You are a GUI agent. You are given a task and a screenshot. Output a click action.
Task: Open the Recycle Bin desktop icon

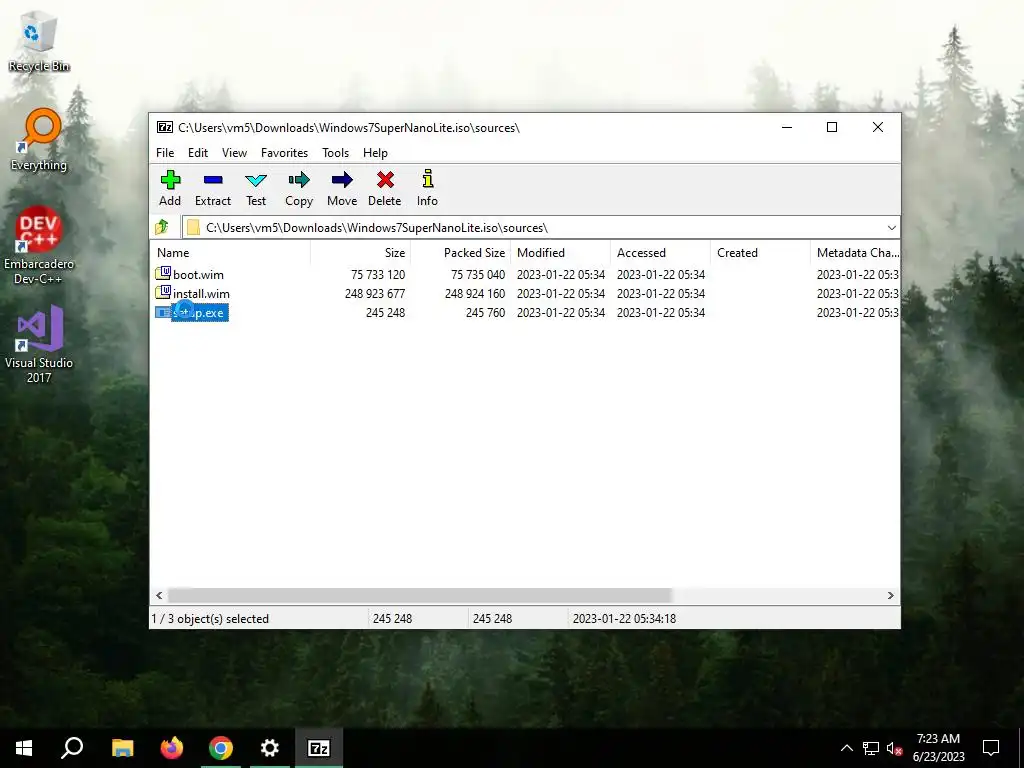tap(39, 40)
